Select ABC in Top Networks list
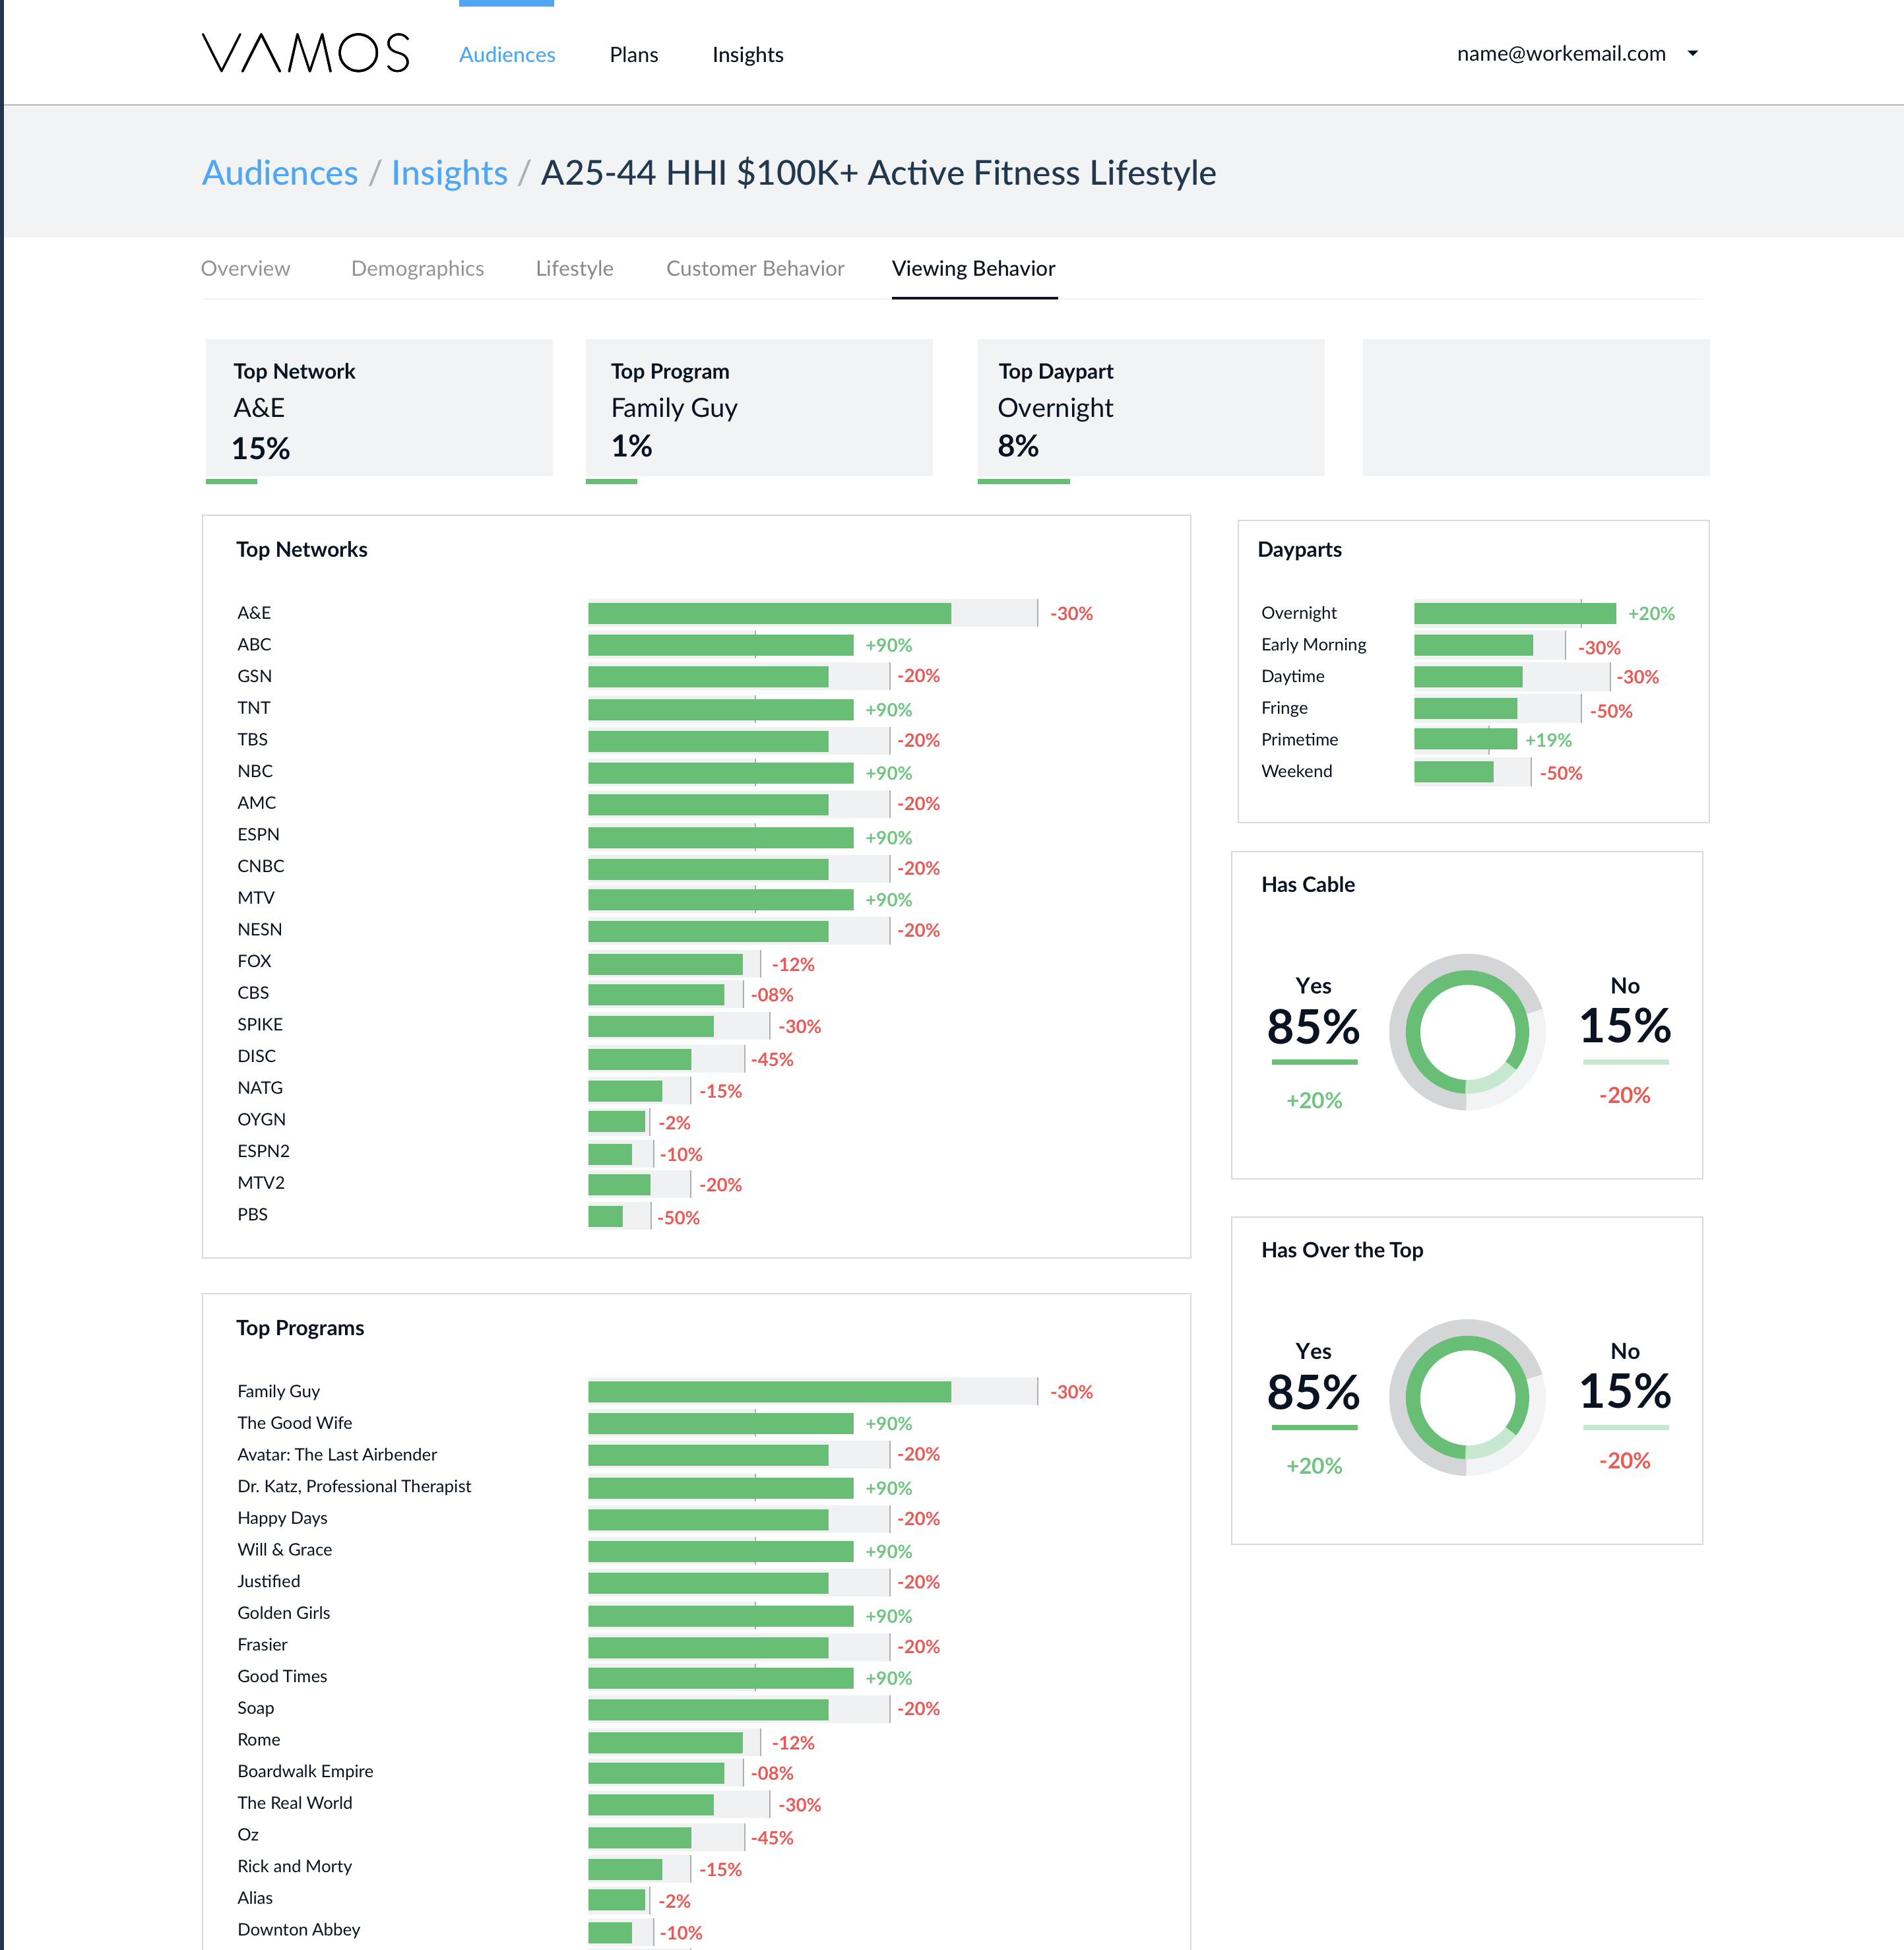1904x1950 pixels. click(x=254, y=644)
